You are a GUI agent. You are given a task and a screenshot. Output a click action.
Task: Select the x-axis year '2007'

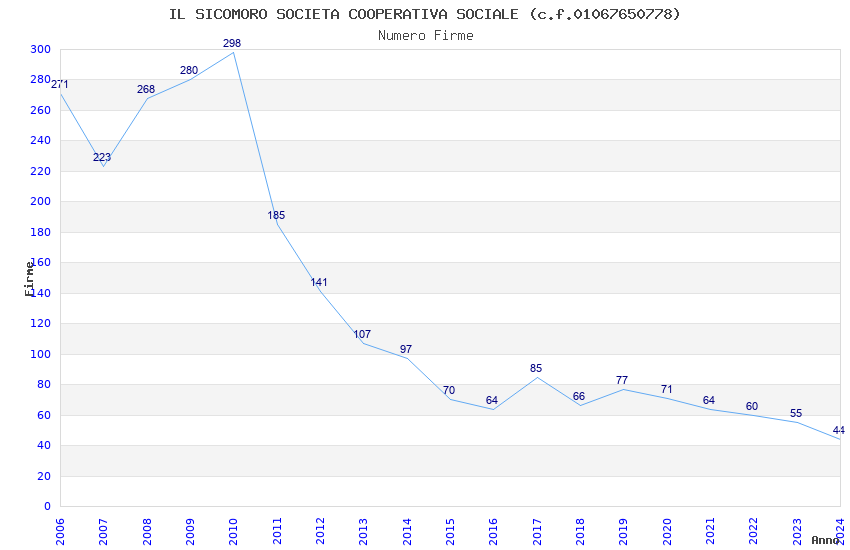104,532
